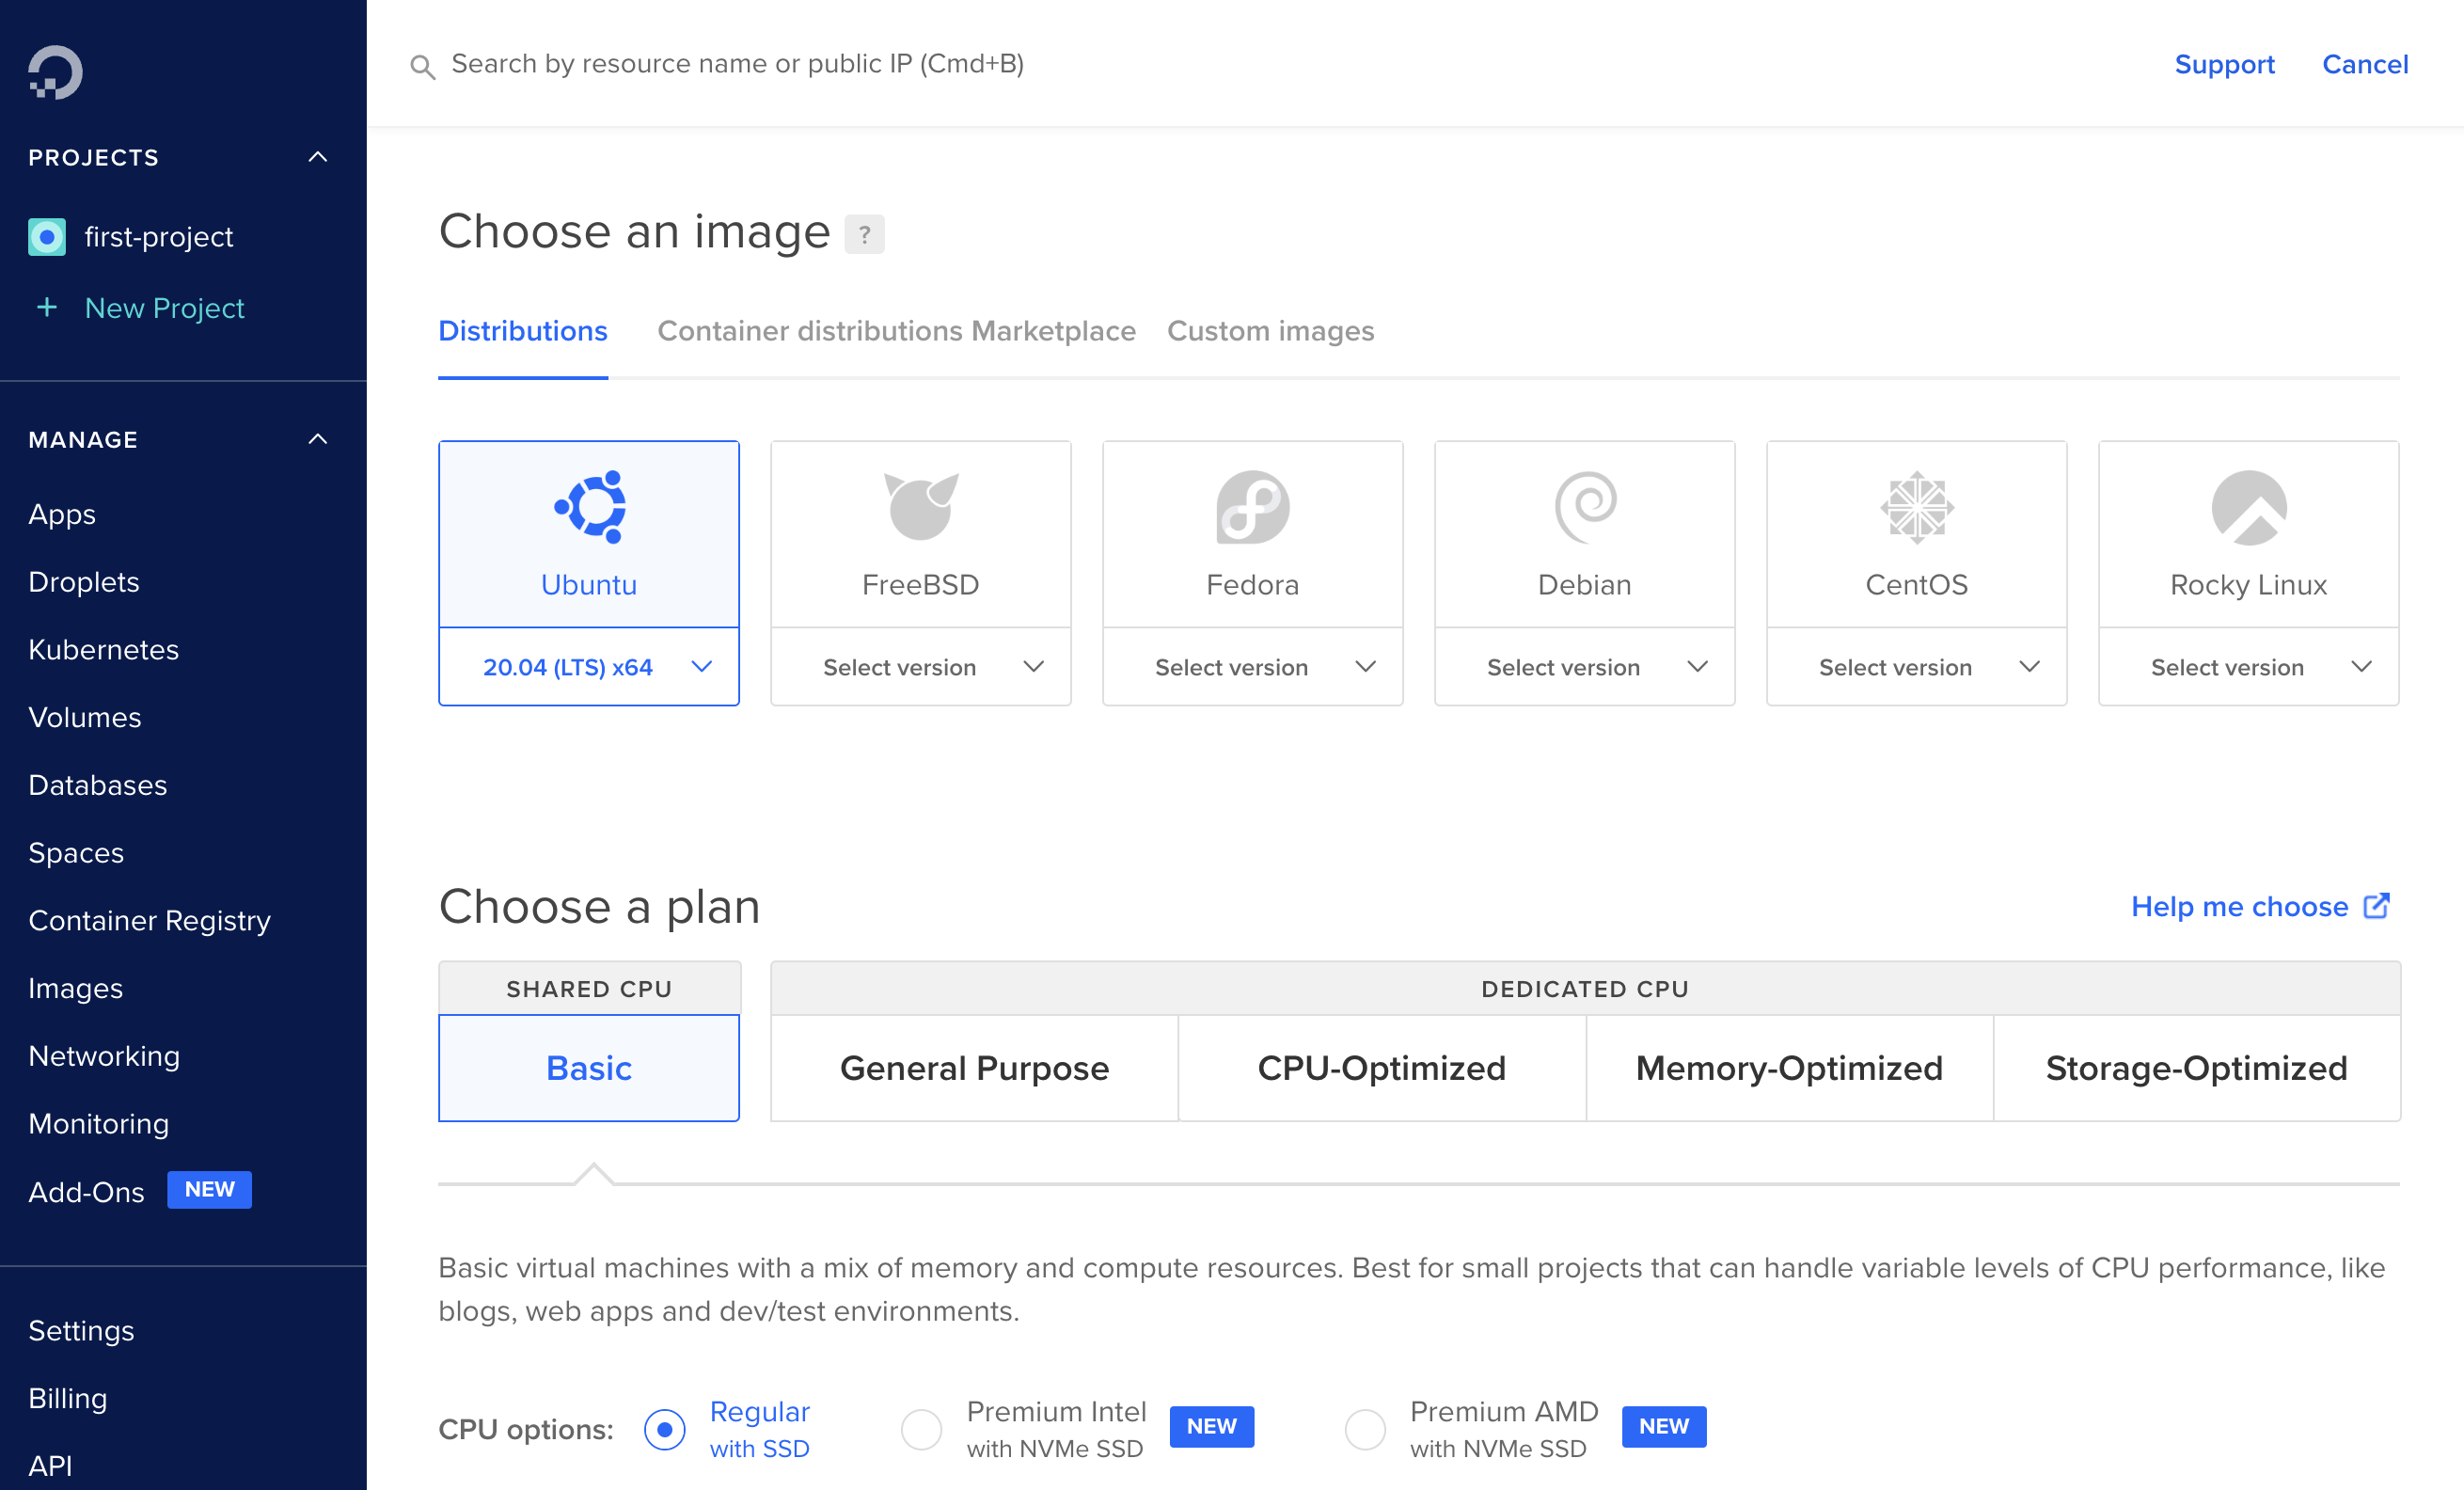Open Billing in sidebar
The image size is (2464, 1490).
click(x=68, y=1398)
